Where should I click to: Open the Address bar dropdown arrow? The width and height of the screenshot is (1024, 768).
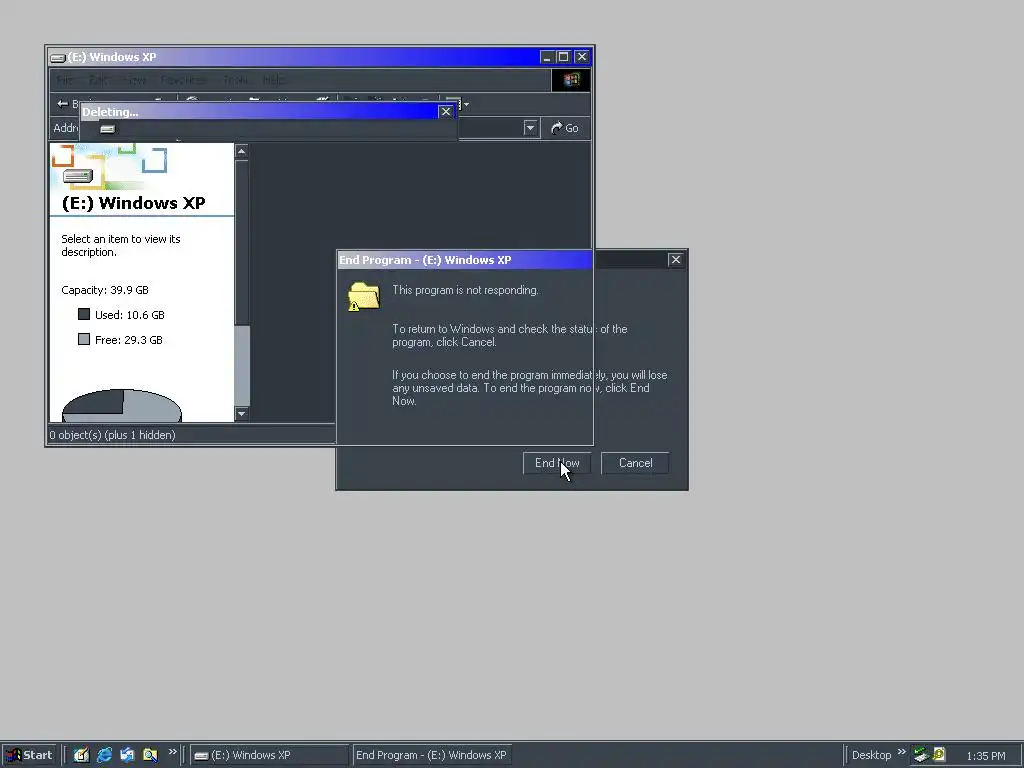(530, 128)
